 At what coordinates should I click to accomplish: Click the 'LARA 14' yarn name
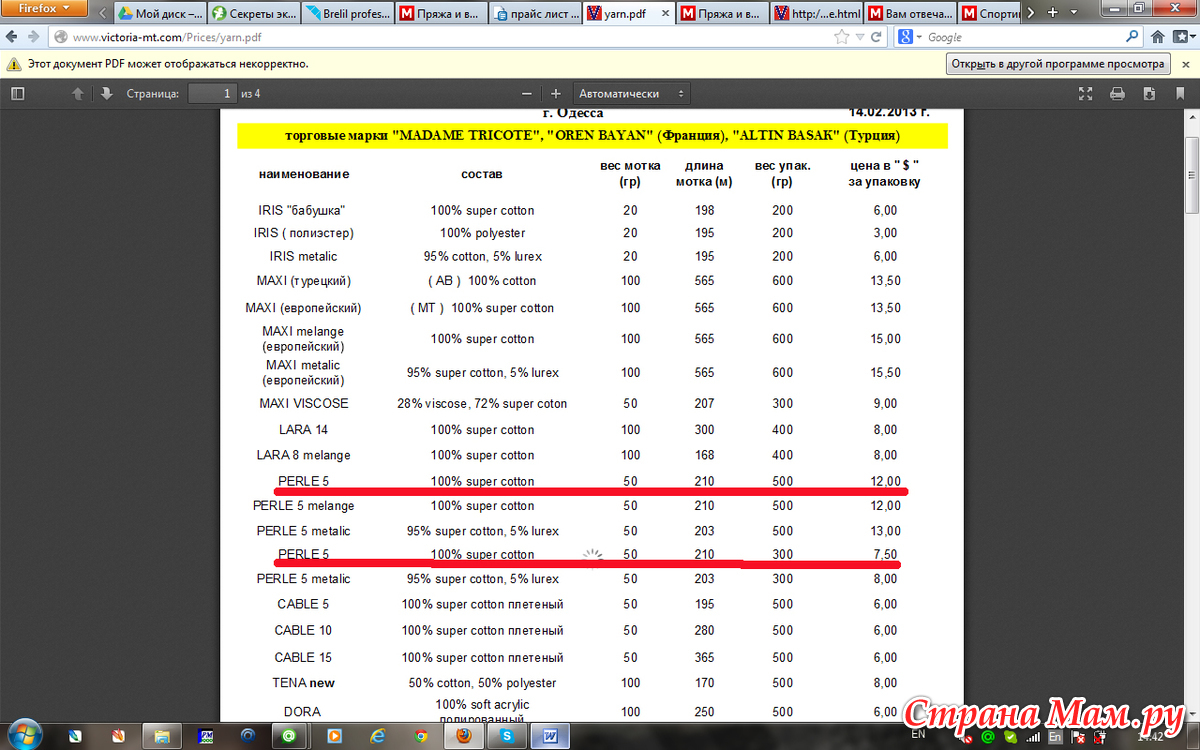(303, 430)
